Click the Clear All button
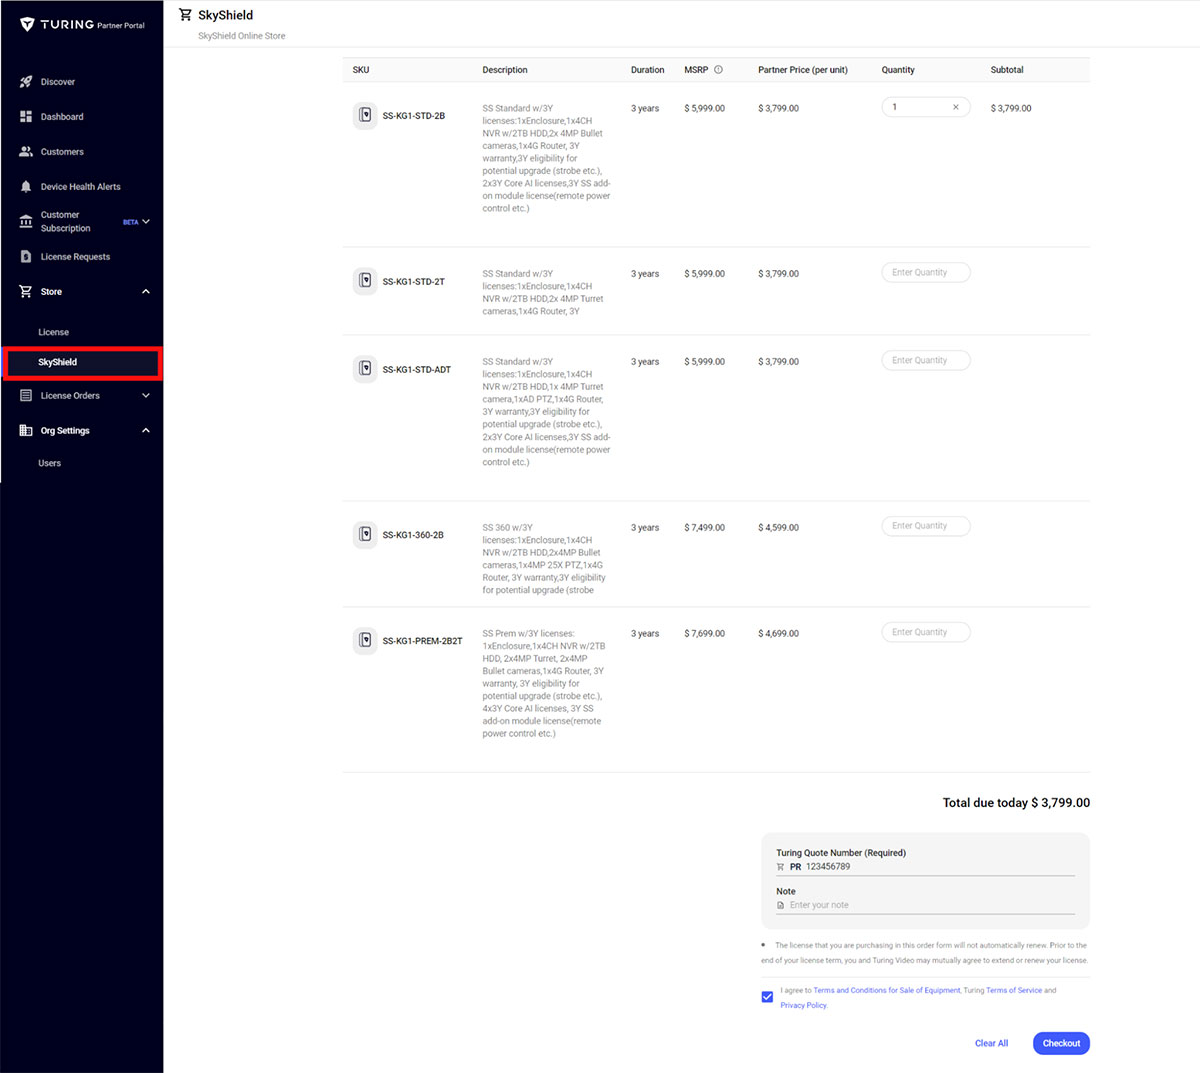 [x=991, y=1043]
